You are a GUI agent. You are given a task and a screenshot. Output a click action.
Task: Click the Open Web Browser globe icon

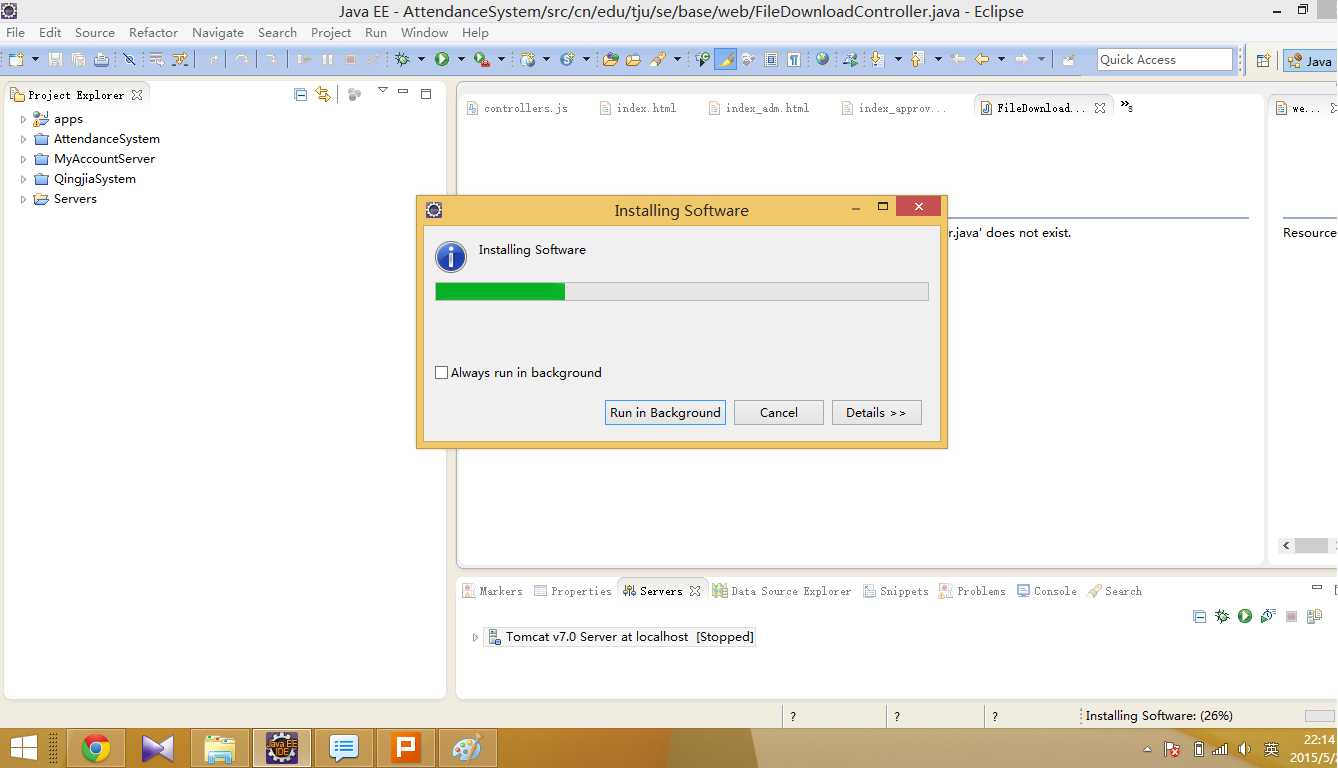(822, 59)
